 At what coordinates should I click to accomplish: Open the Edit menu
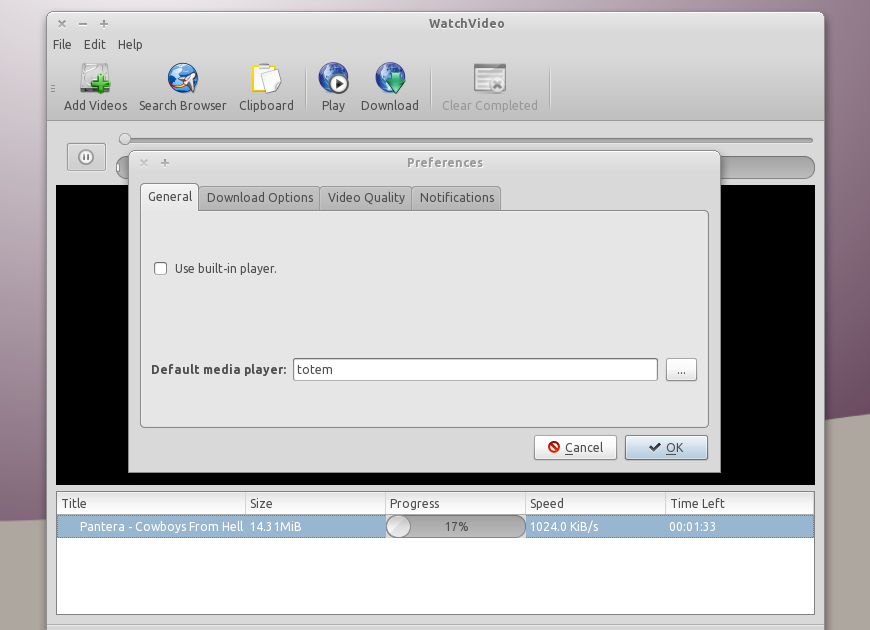(x=94, y=44)
